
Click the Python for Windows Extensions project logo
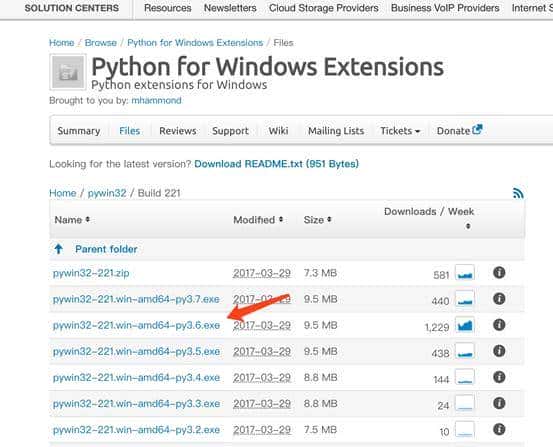pyautogui.click(x=68, y=72)
